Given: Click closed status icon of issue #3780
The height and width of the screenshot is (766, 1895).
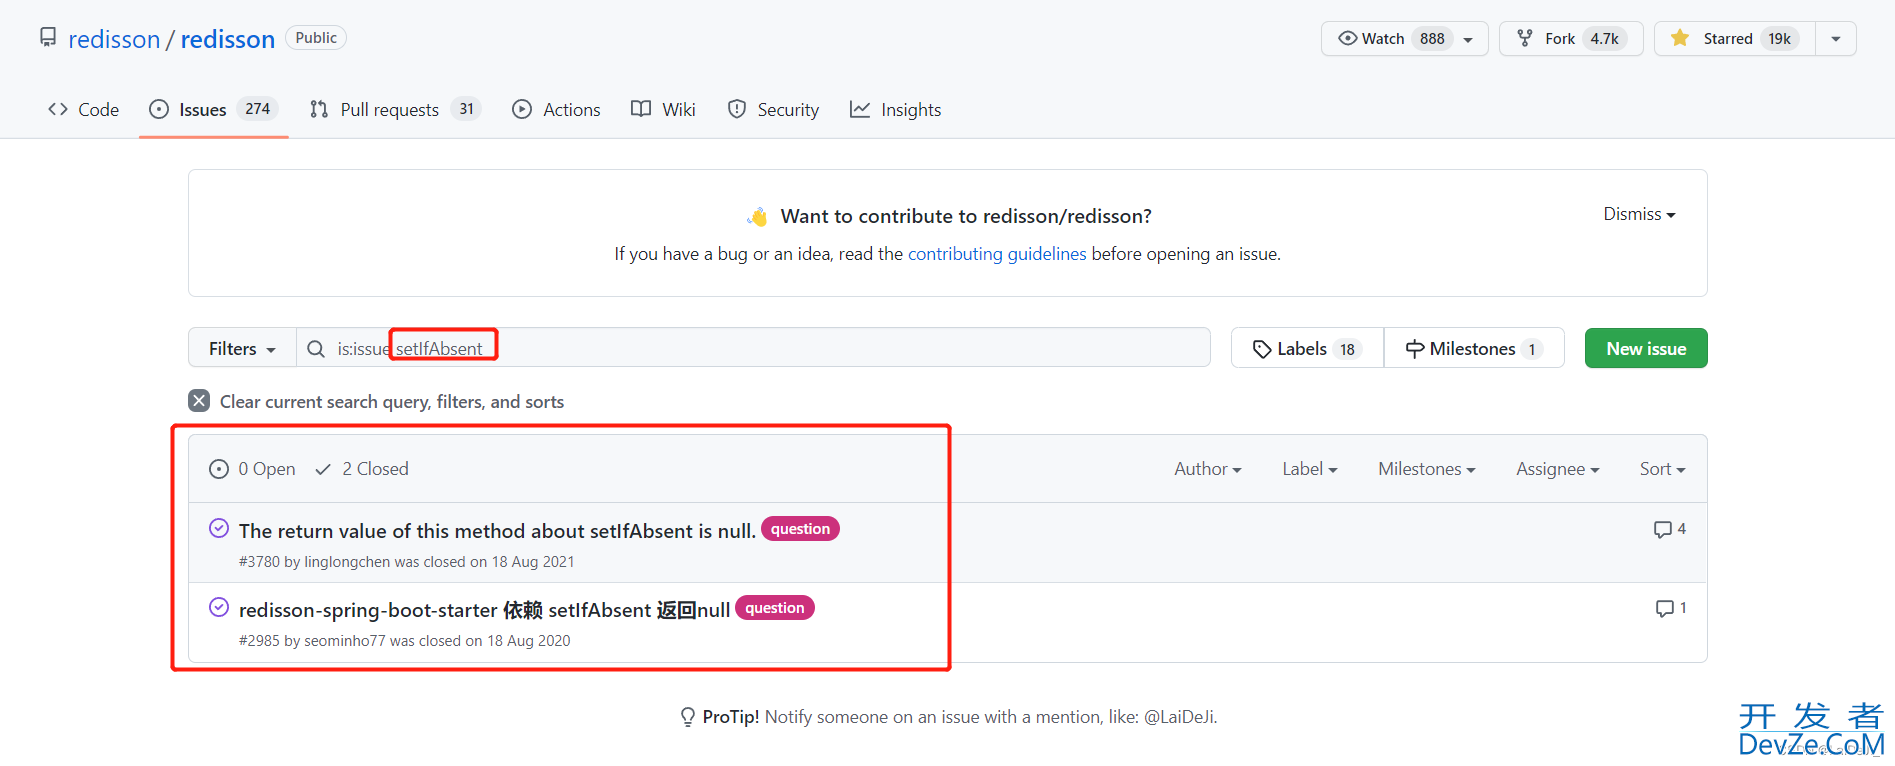Looking at the screenshot, I should [219, 528].
